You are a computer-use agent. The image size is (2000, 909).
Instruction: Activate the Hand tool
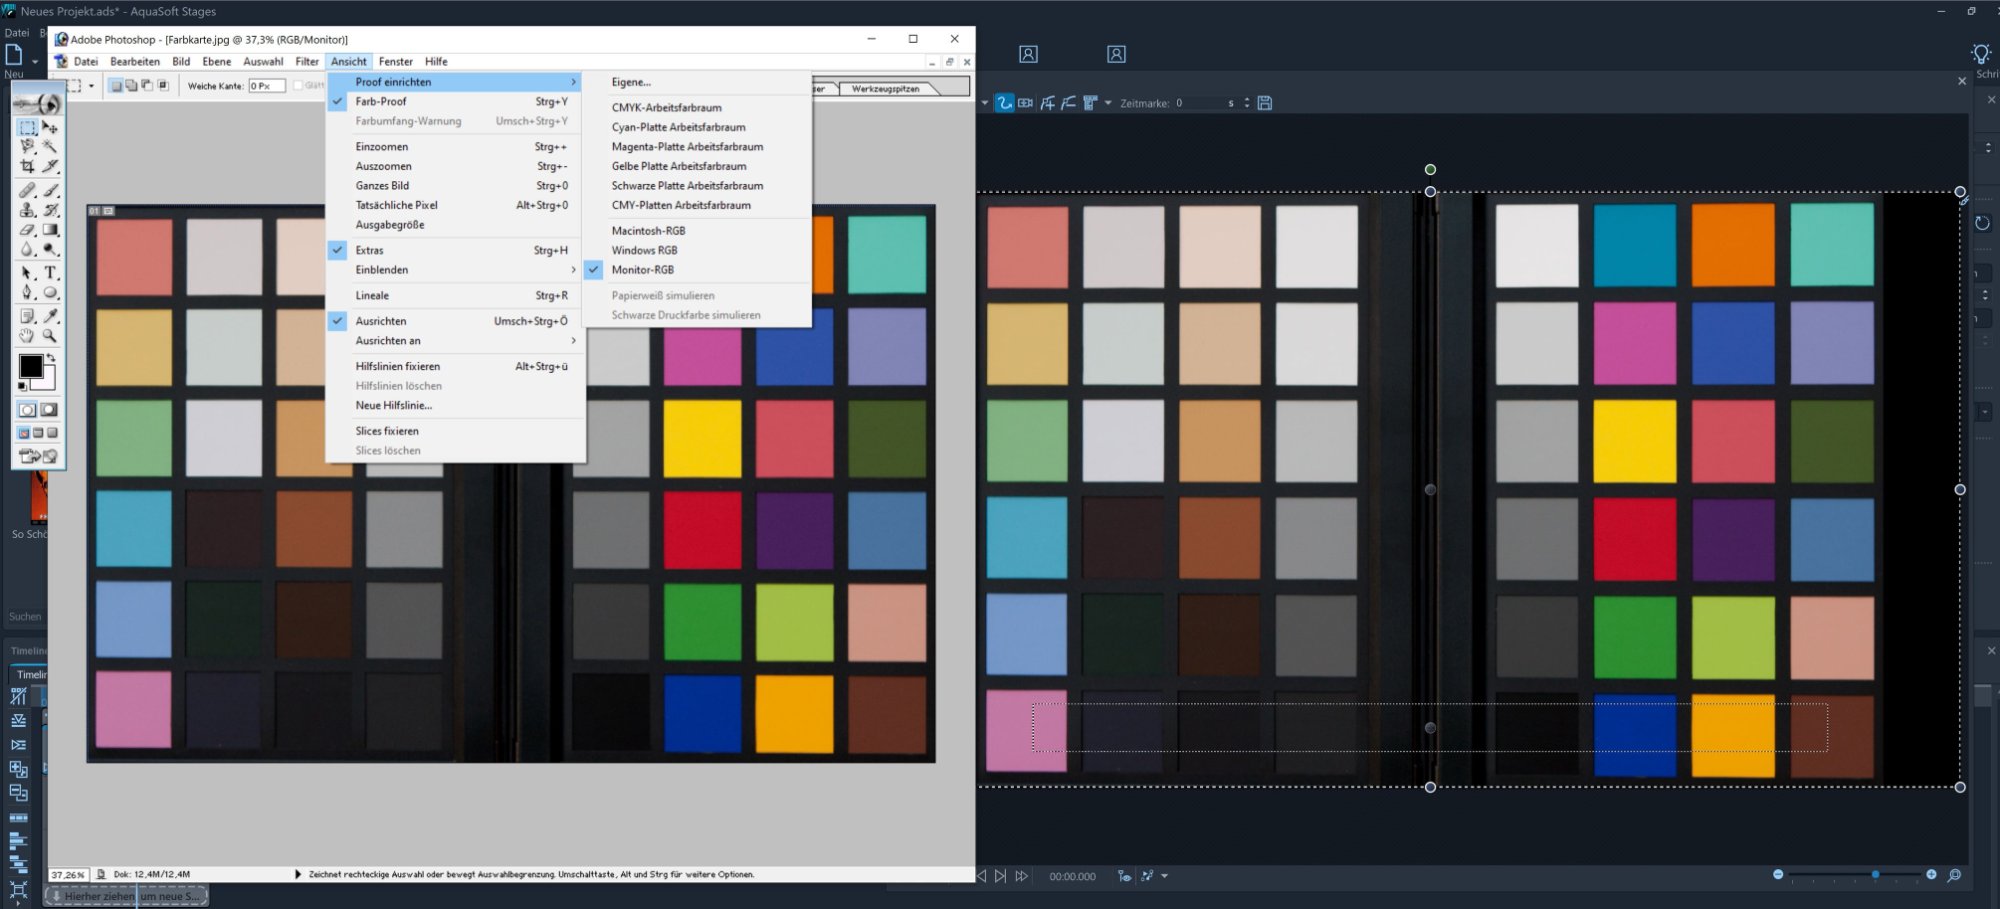point(27,336)
